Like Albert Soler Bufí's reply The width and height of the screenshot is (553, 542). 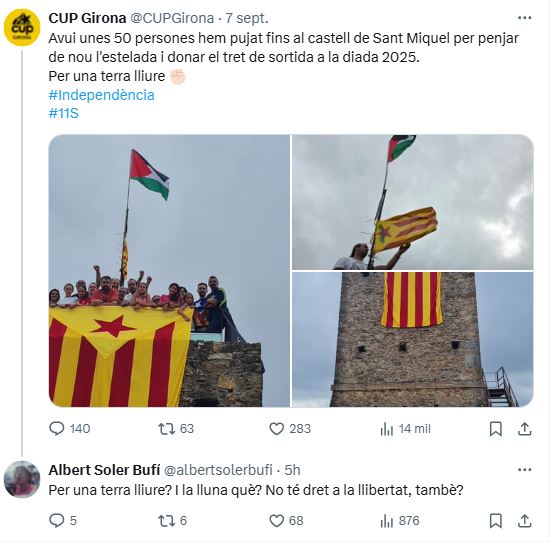pos(276,520)
